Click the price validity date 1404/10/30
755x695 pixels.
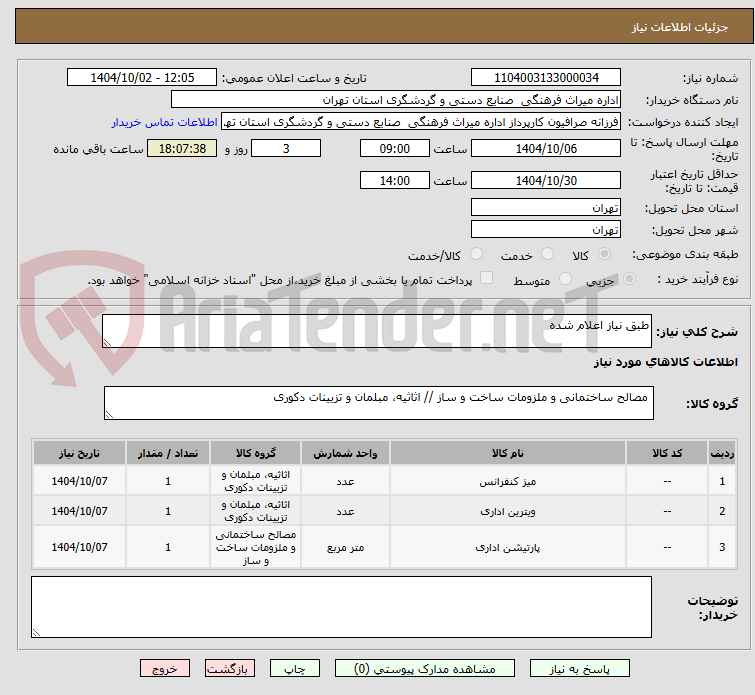click(x=546, y=180)
